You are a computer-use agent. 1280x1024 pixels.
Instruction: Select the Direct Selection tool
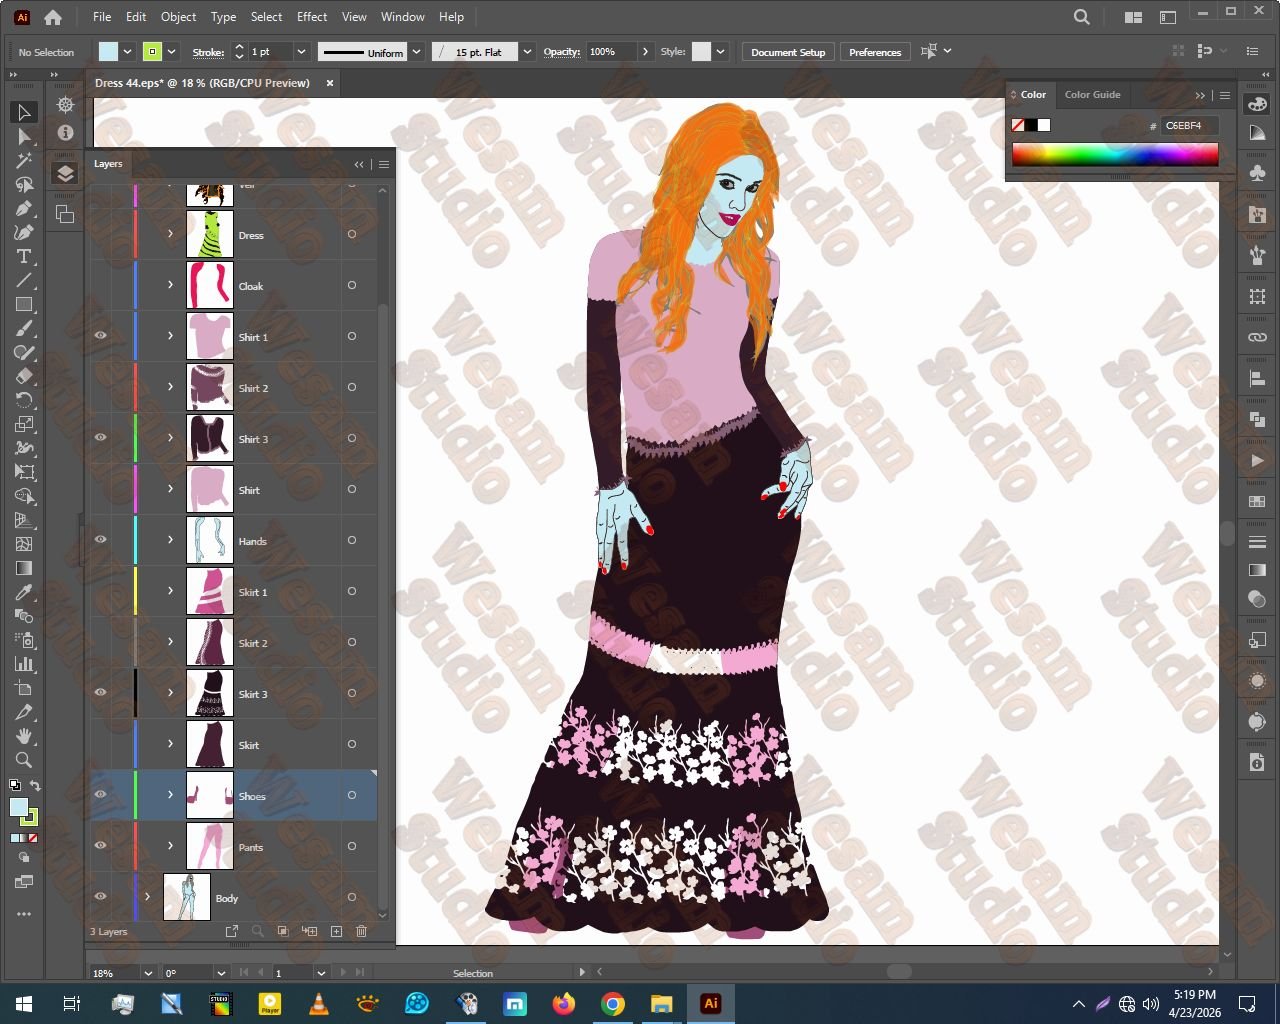24,136
